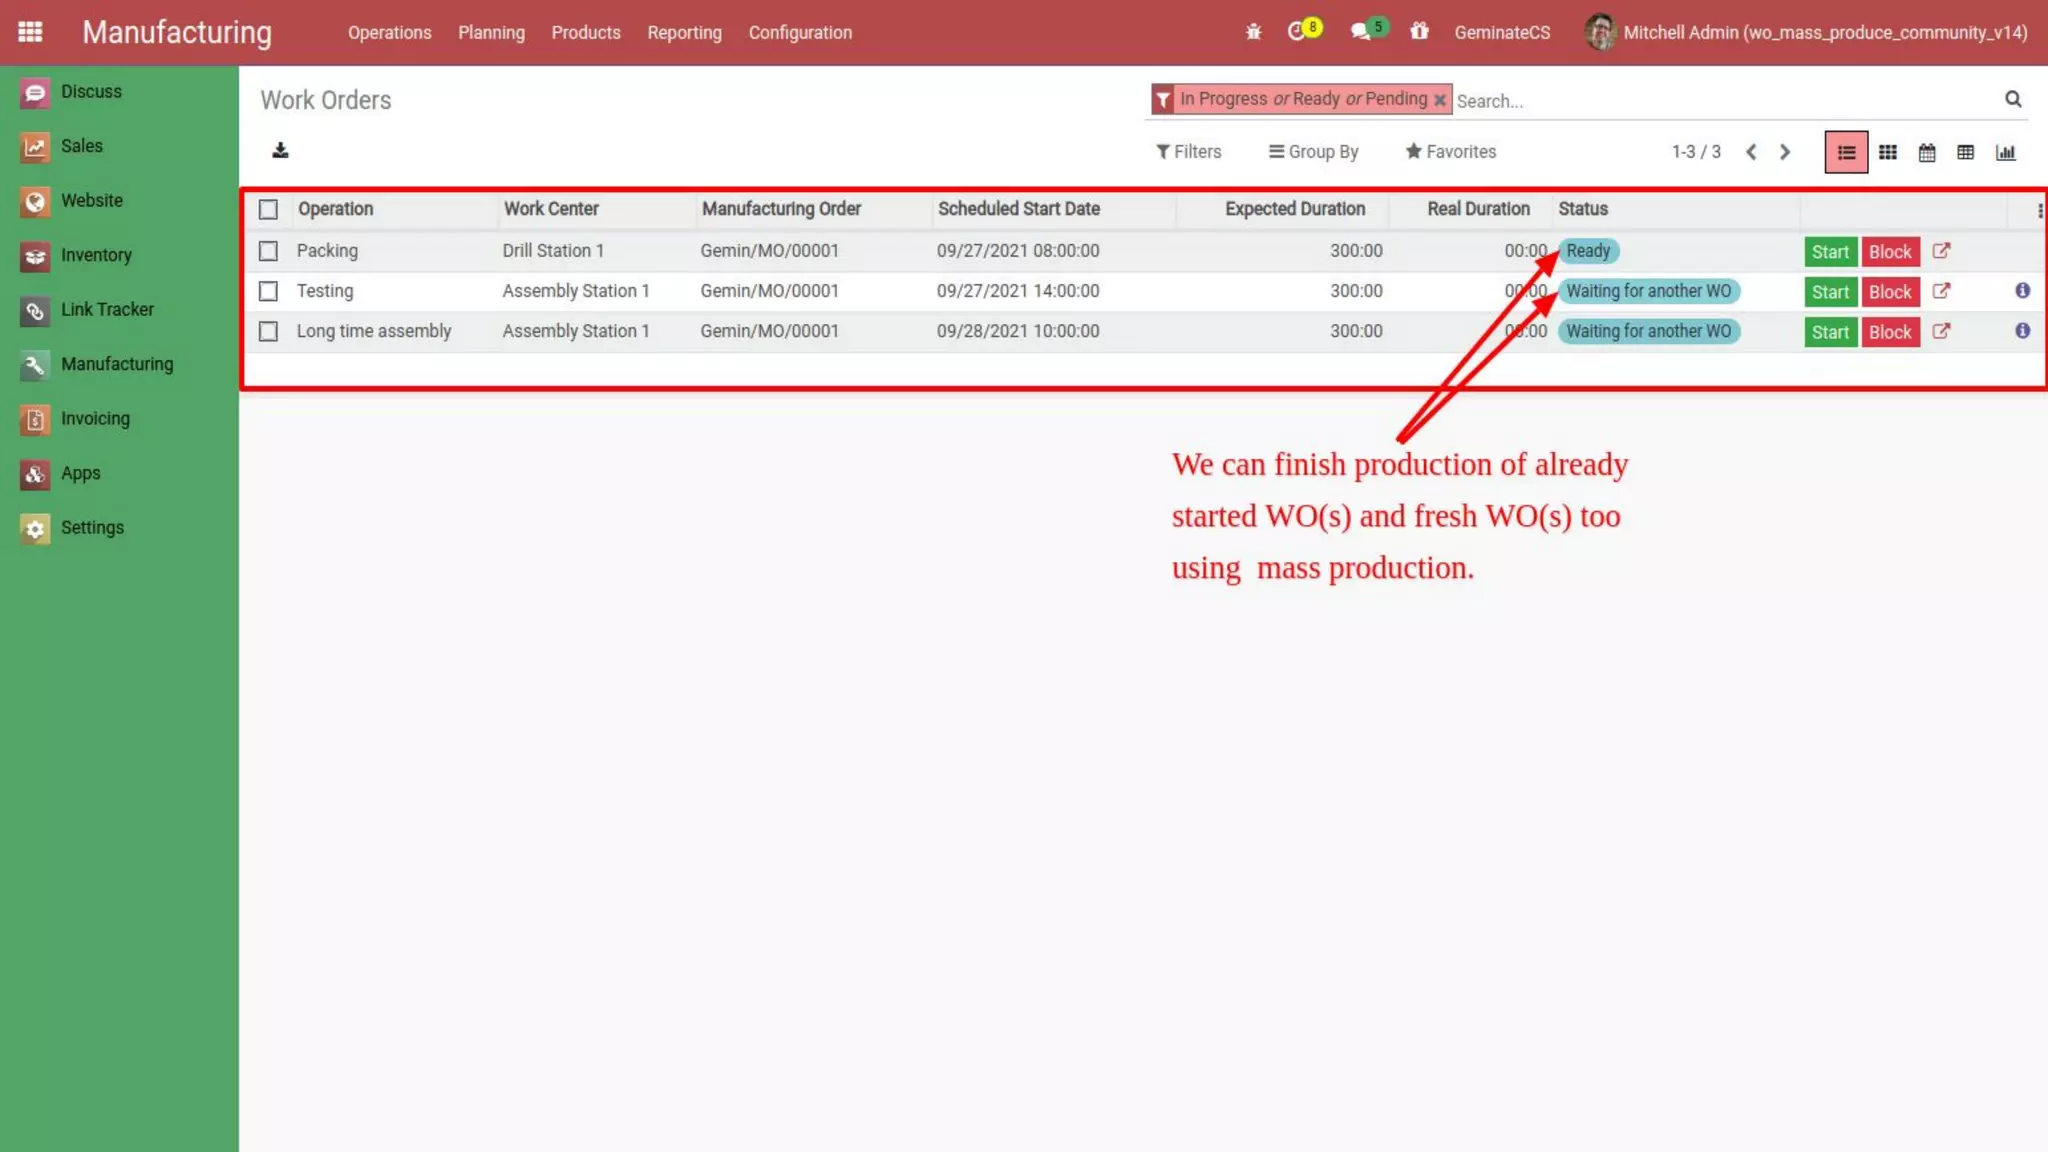The width and height of the screenshot is (2048, 1152).
Task: Click the export download icon
Action: (280, 150)
